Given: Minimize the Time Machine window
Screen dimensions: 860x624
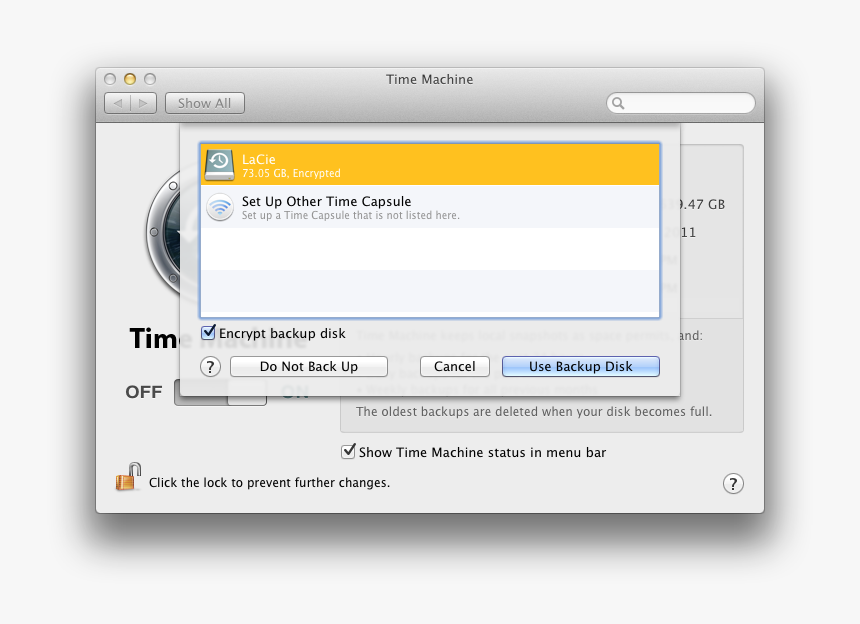Looking at the screenshot, I should pos(130,80).
